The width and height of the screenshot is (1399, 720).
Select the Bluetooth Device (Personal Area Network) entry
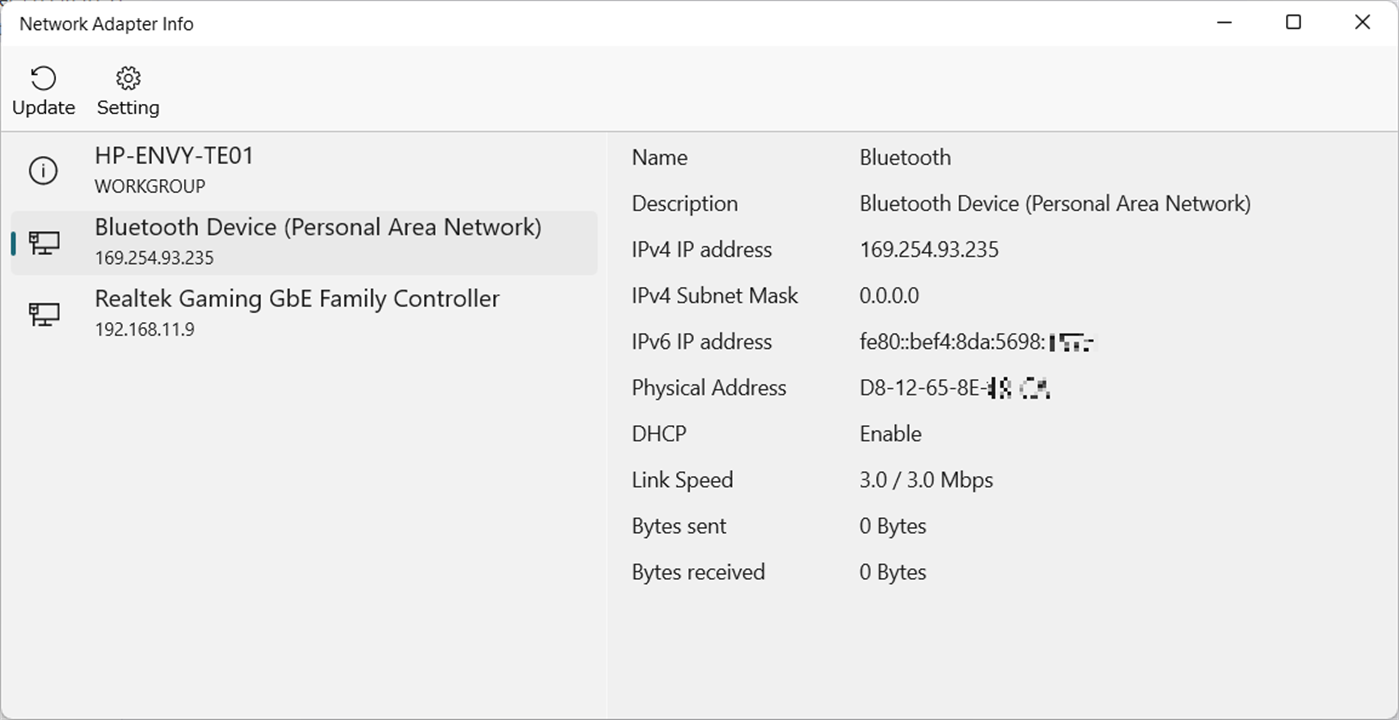pyautogui.click(x=317, y=240)
